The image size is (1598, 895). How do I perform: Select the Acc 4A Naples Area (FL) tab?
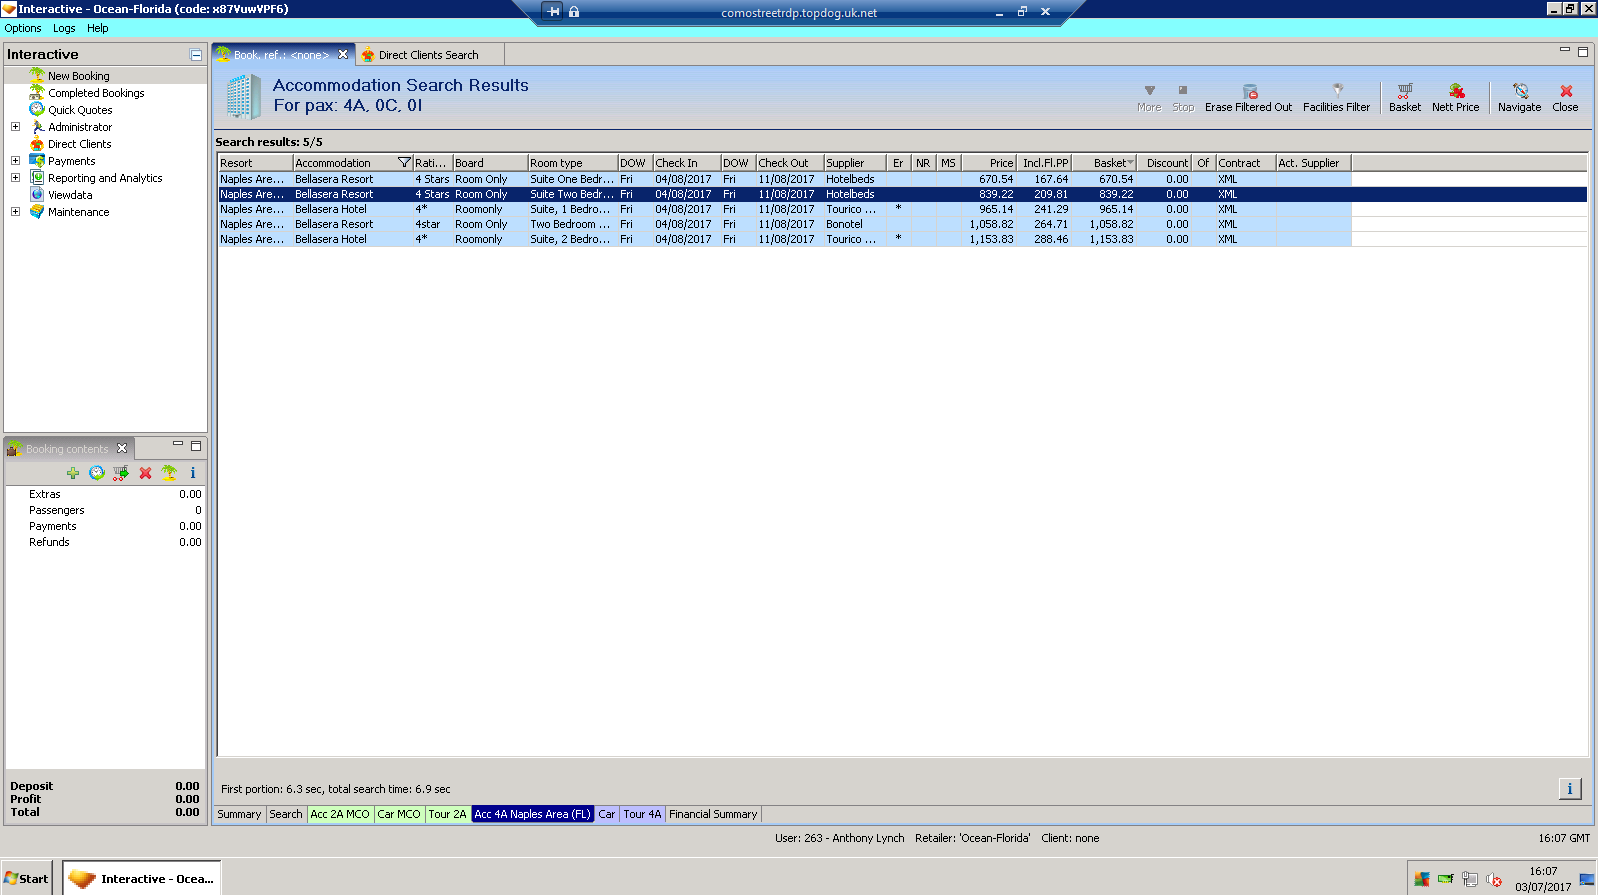click(x=532, y=814)
